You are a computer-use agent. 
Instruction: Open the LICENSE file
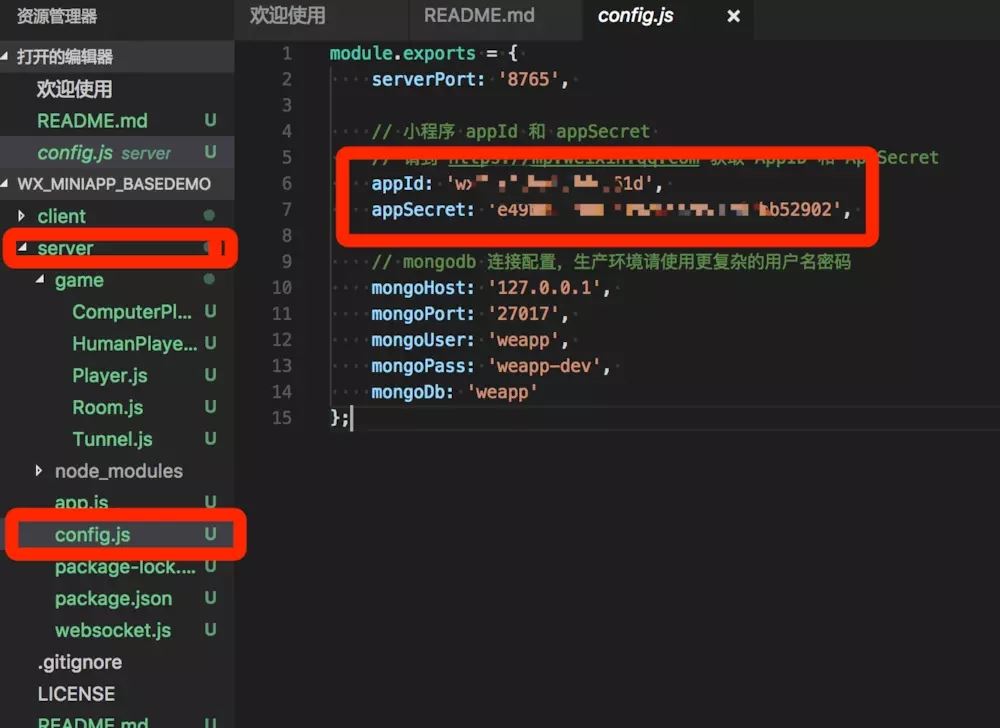[76, 694]
